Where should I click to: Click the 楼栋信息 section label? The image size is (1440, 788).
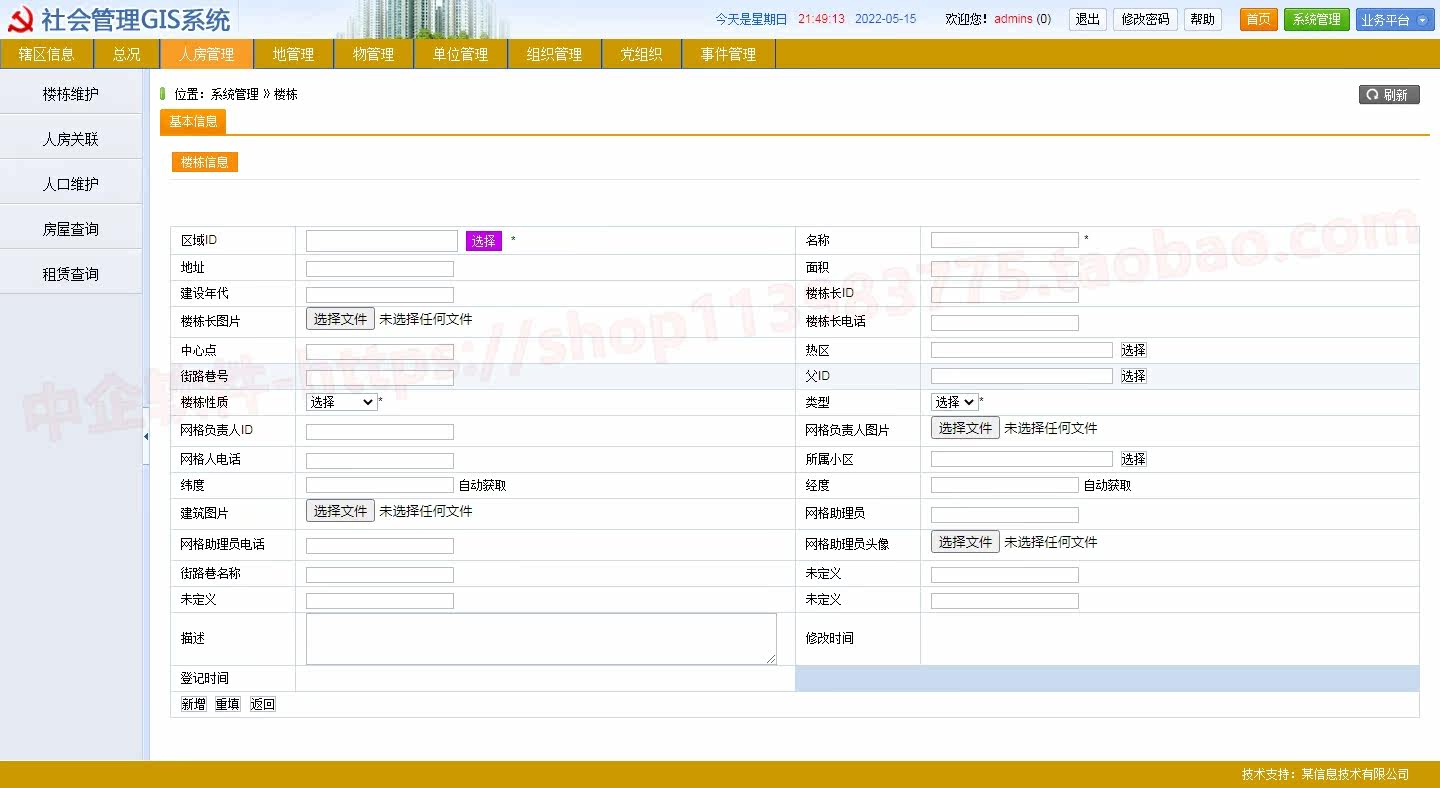point(205,162)
